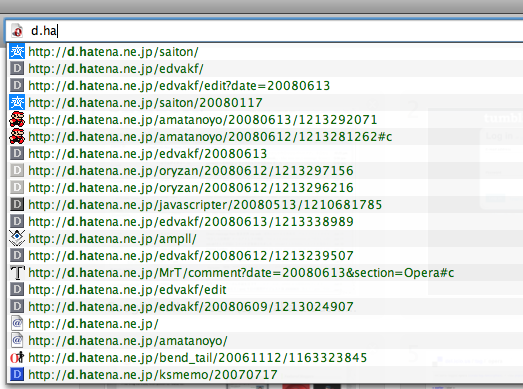The height and width of the screenshot is (389, 523).
Task: Open suggestion d.hatena.ne.jp/ampll/
Action: click(x=265, y=239)
